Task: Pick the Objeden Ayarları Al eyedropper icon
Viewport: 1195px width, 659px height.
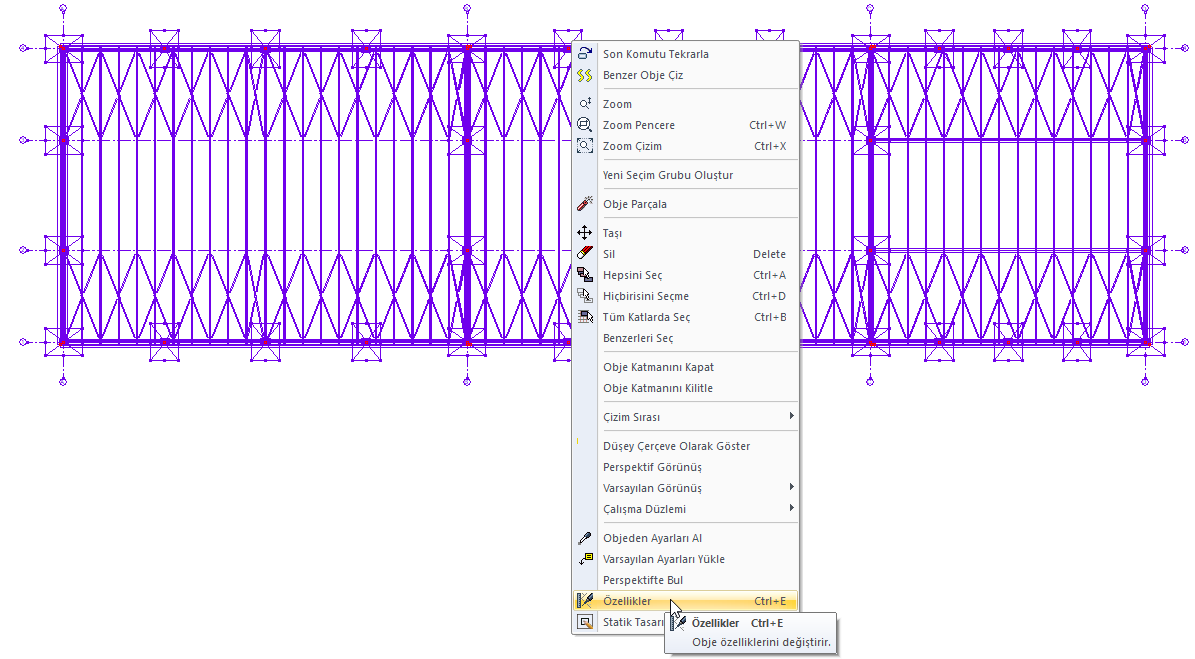Action: click(586, 538)
